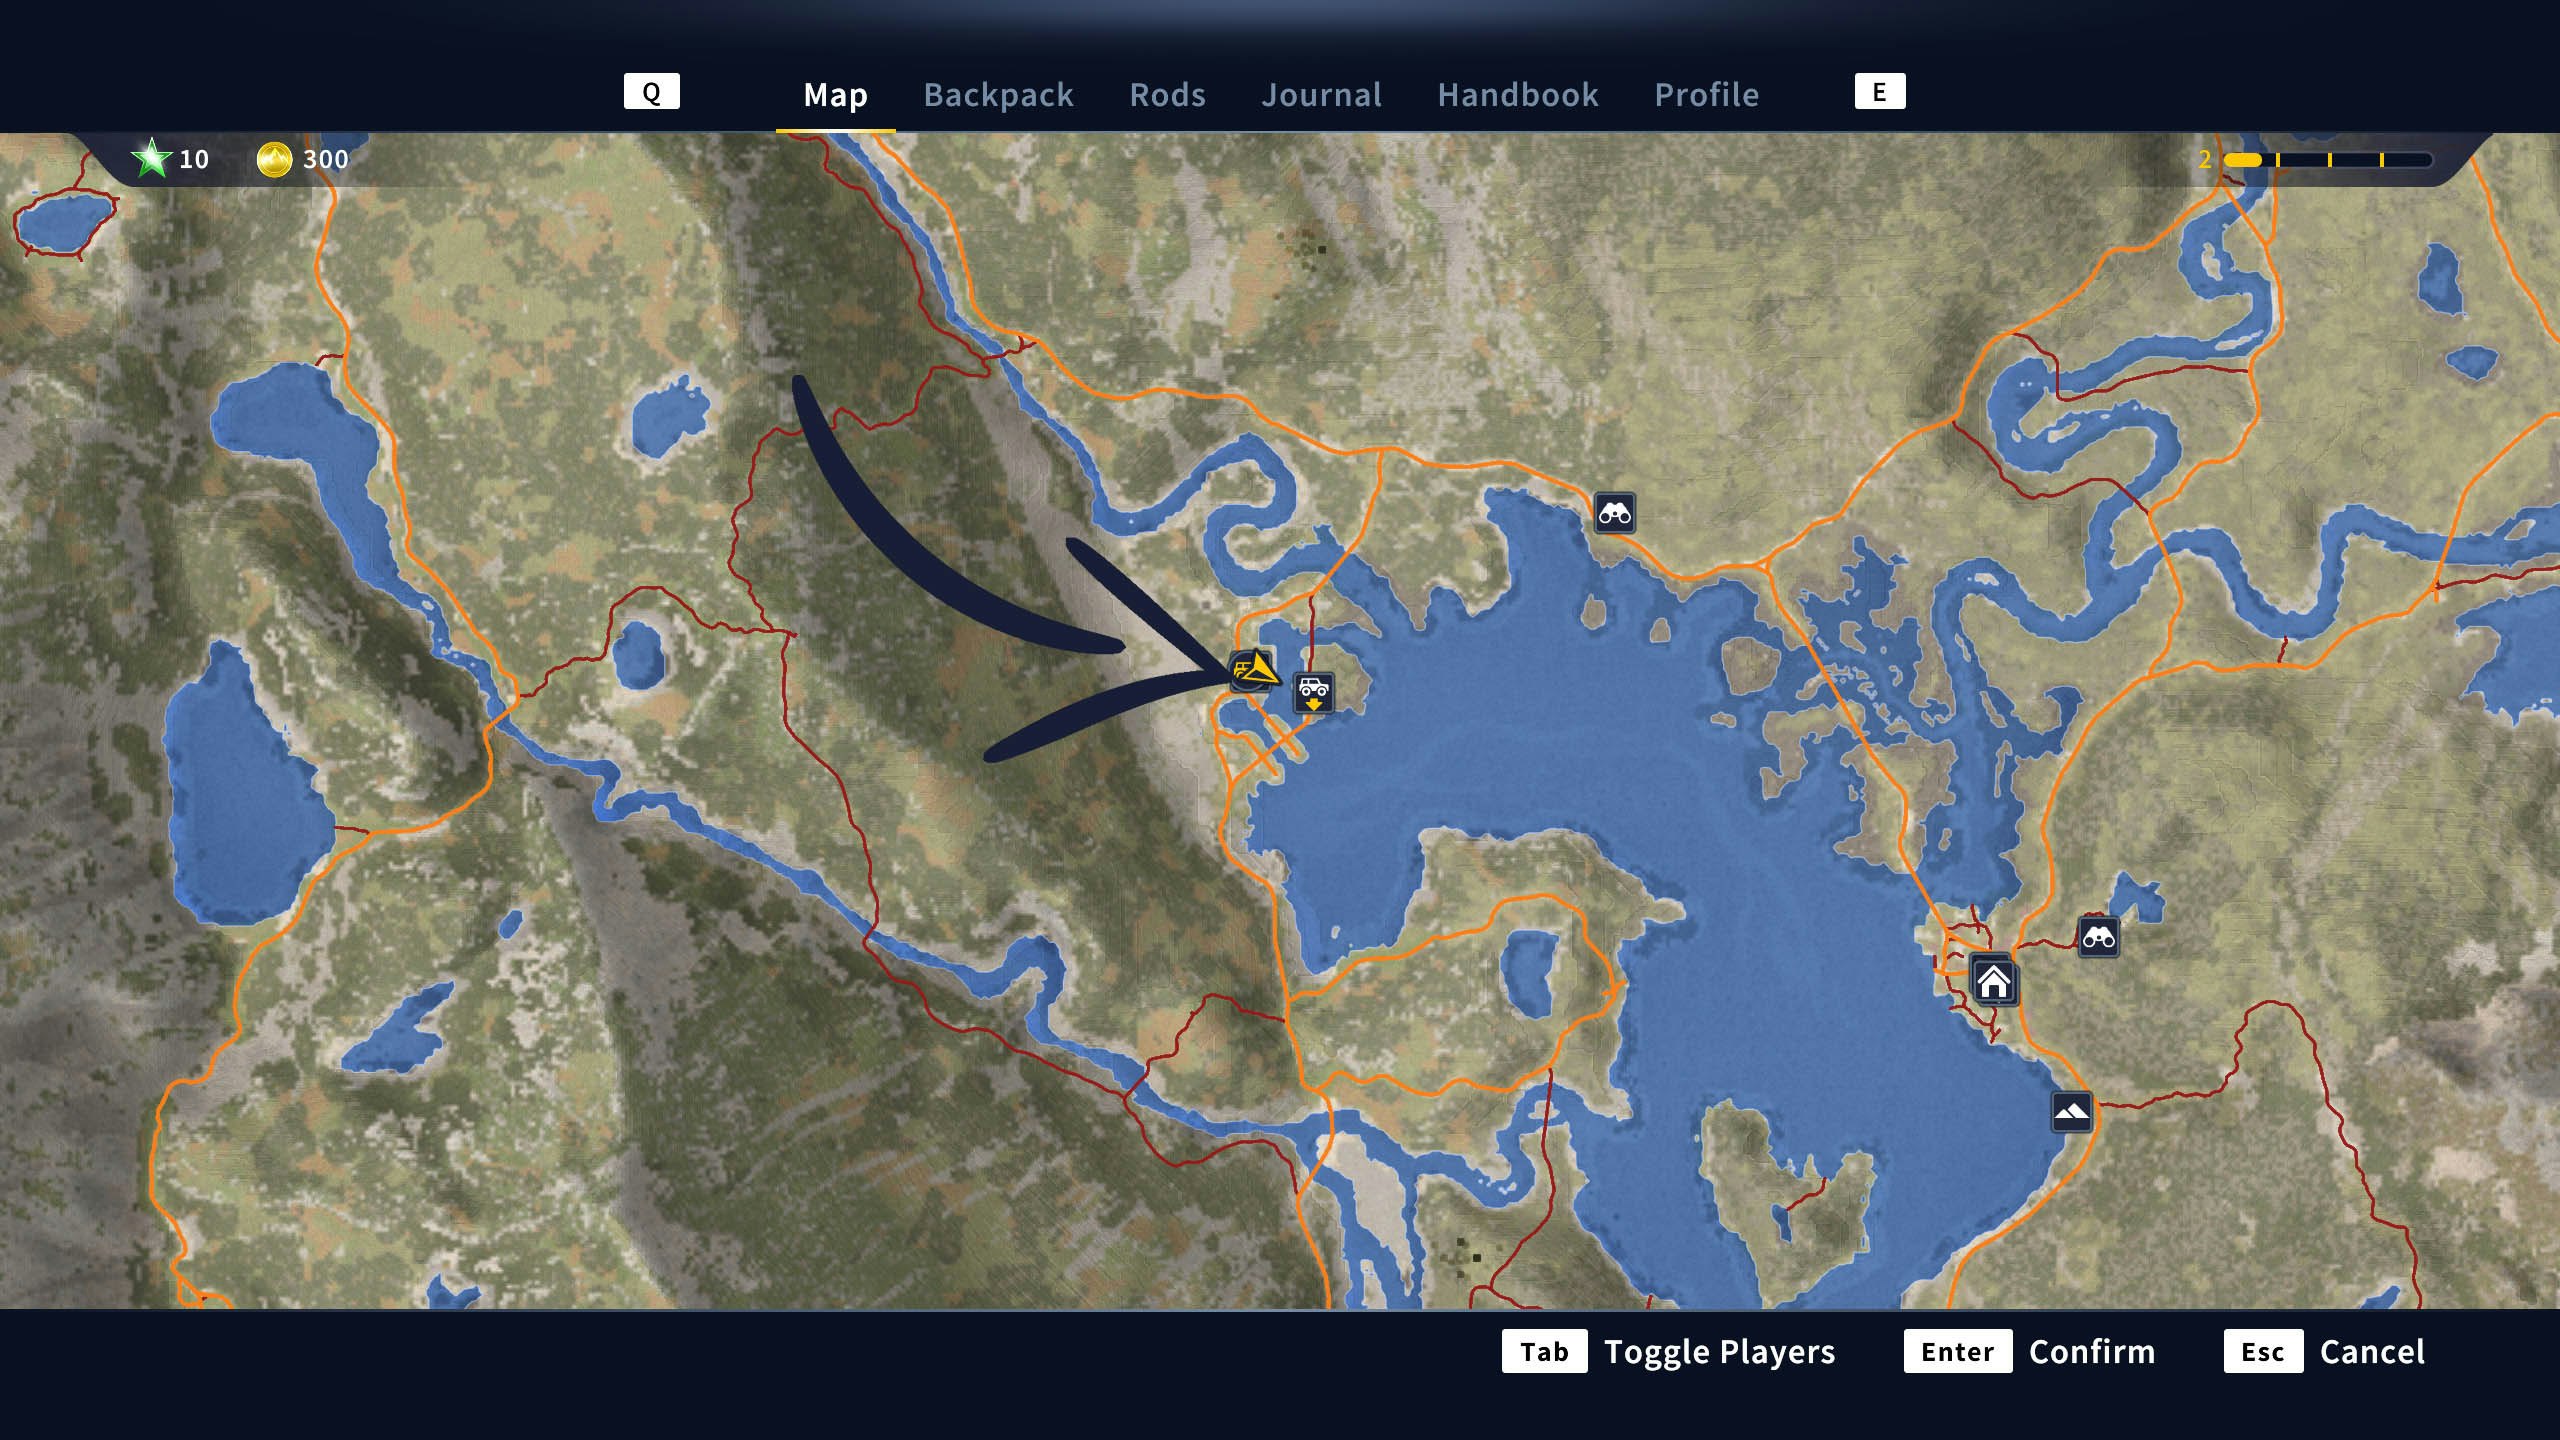Open the Profile tab

1705,93
